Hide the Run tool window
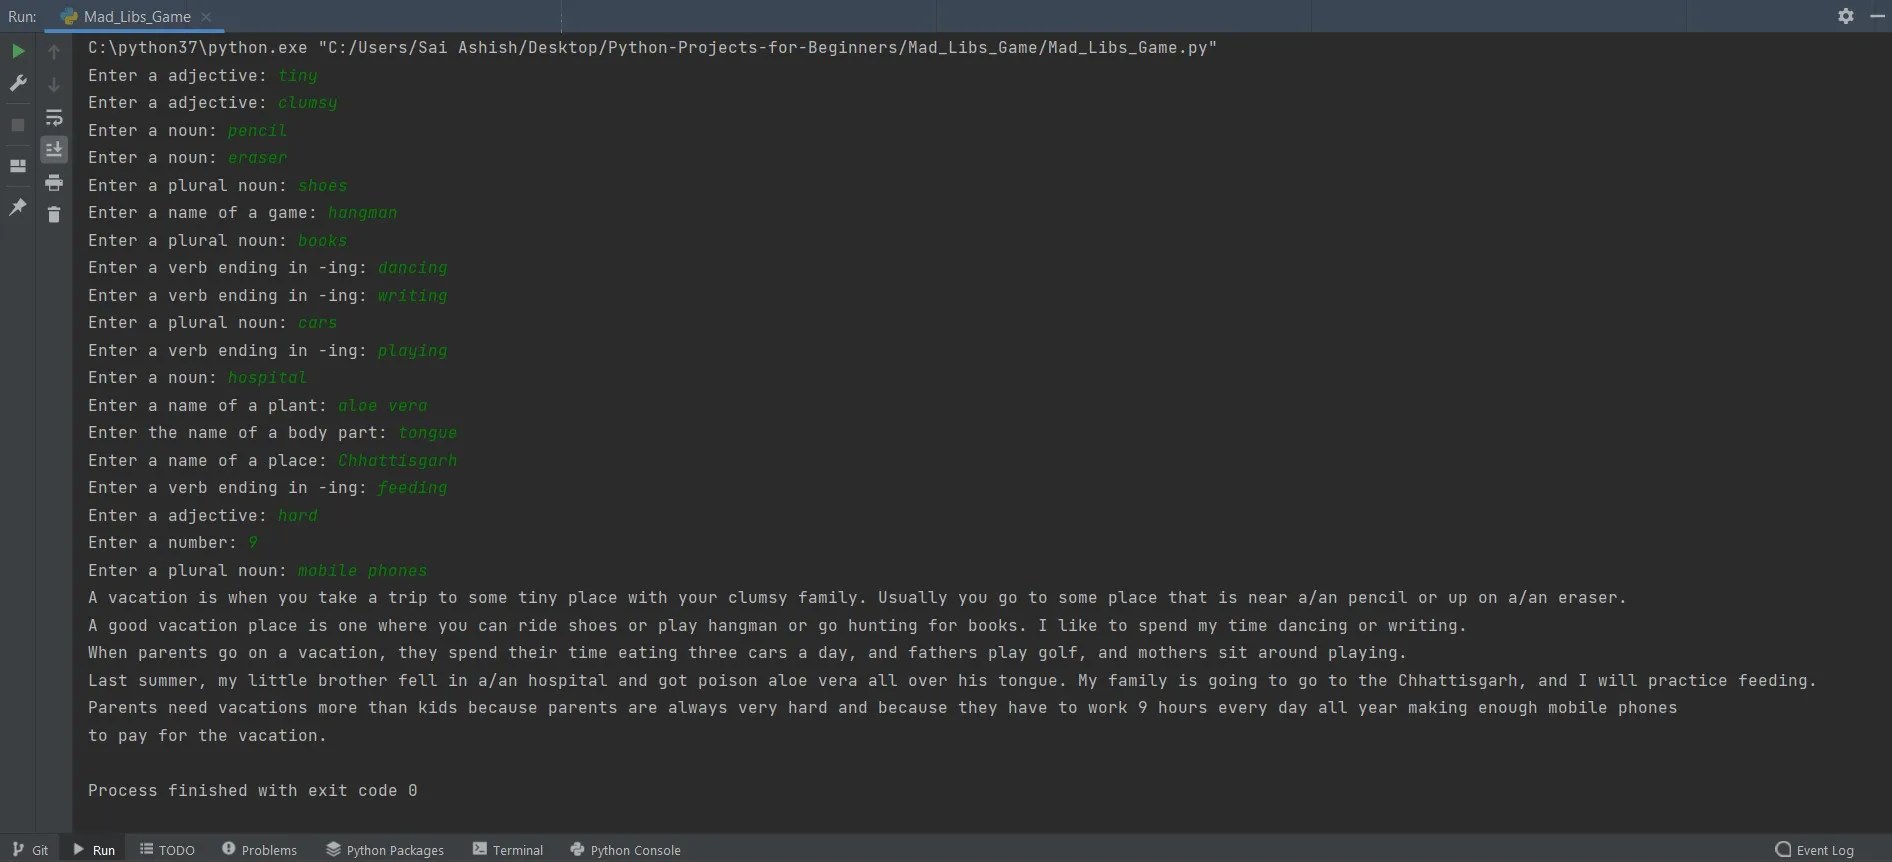Image resolution: width=1892 pixels, height=862 pixels. click(x=1877, y=16)
